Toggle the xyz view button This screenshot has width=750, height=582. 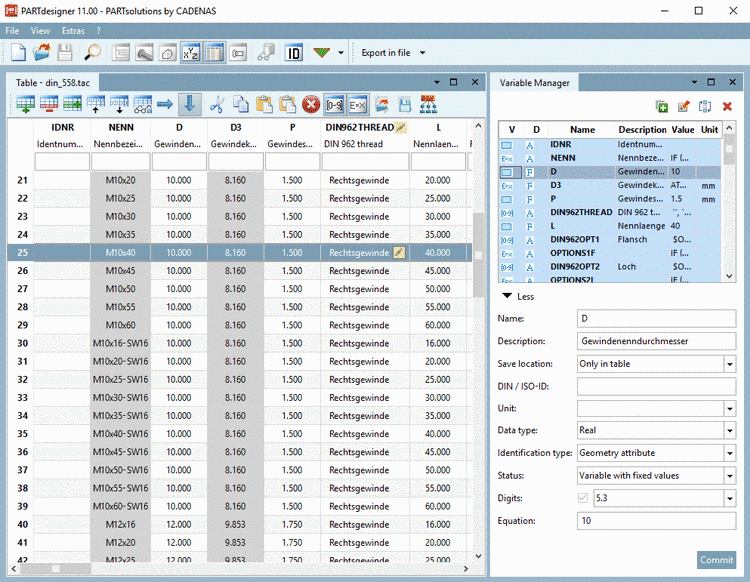[190, 53]
